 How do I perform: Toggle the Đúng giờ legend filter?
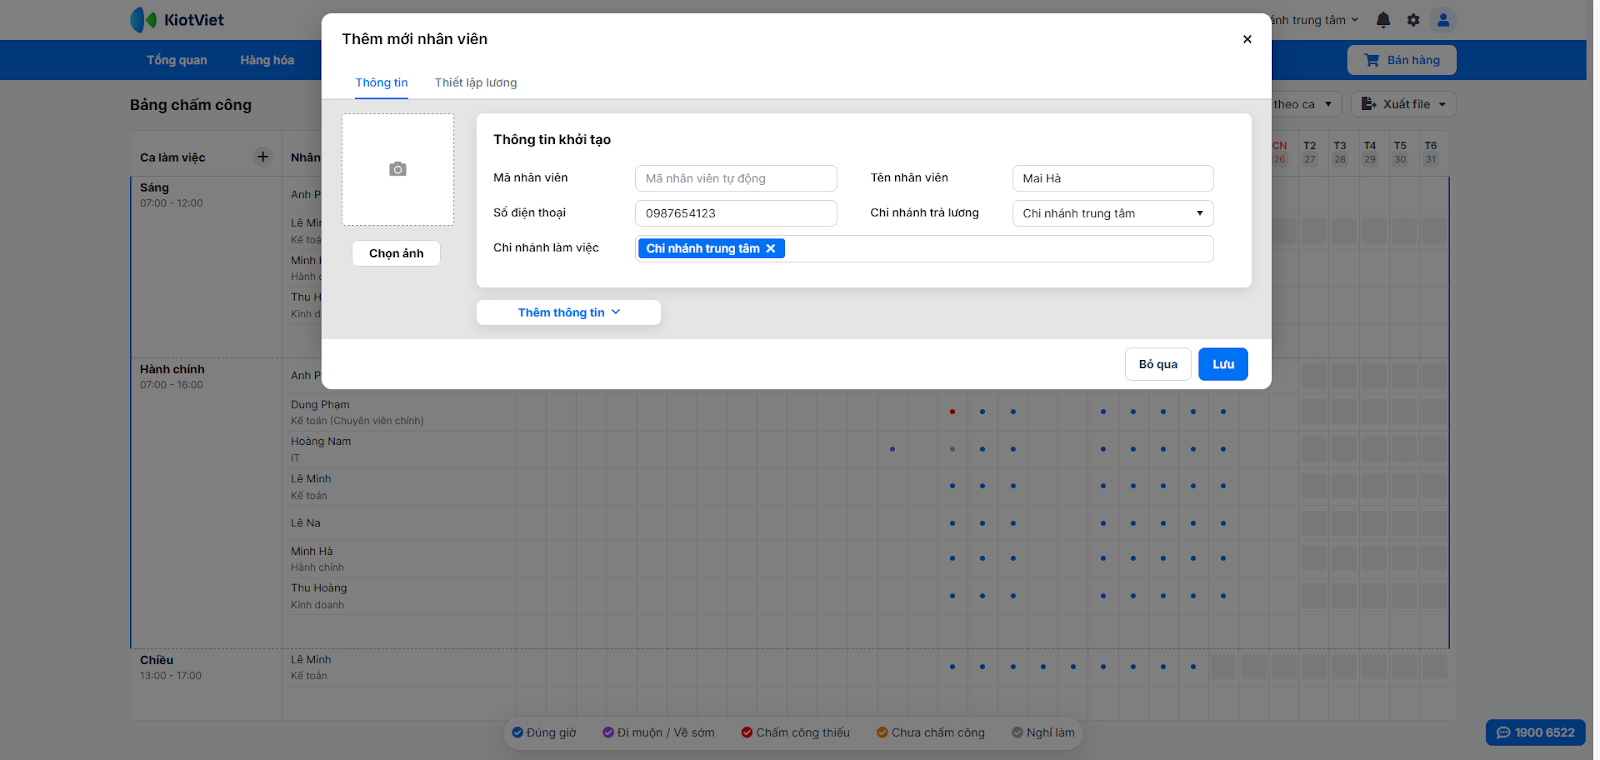(544, 733)
